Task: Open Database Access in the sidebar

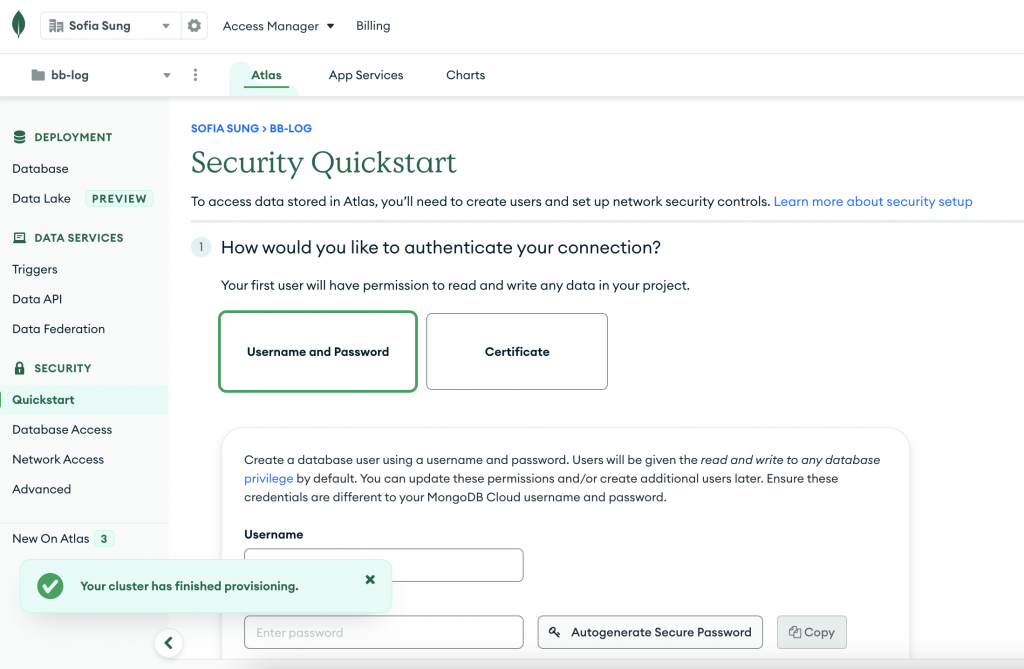Action: pyautogui.click(x=62, y=429)
